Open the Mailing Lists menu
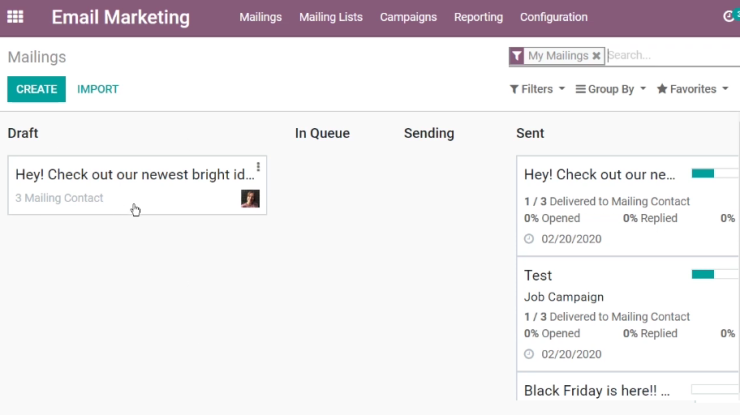Screen dimensions: 740x415 click(x=331, y=17)
